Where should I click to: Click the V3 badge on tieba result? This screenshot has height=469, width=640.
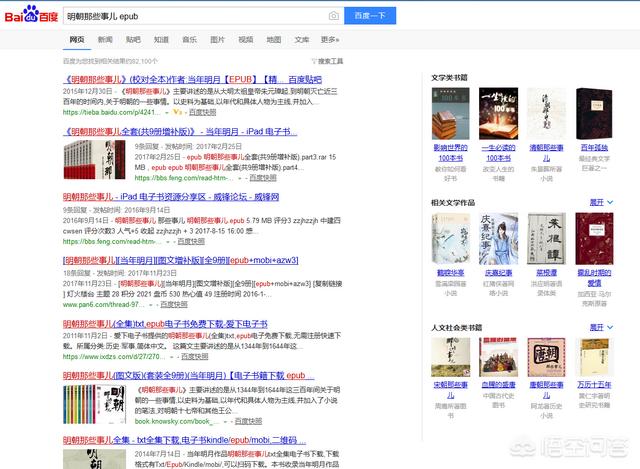coord(178,112)
